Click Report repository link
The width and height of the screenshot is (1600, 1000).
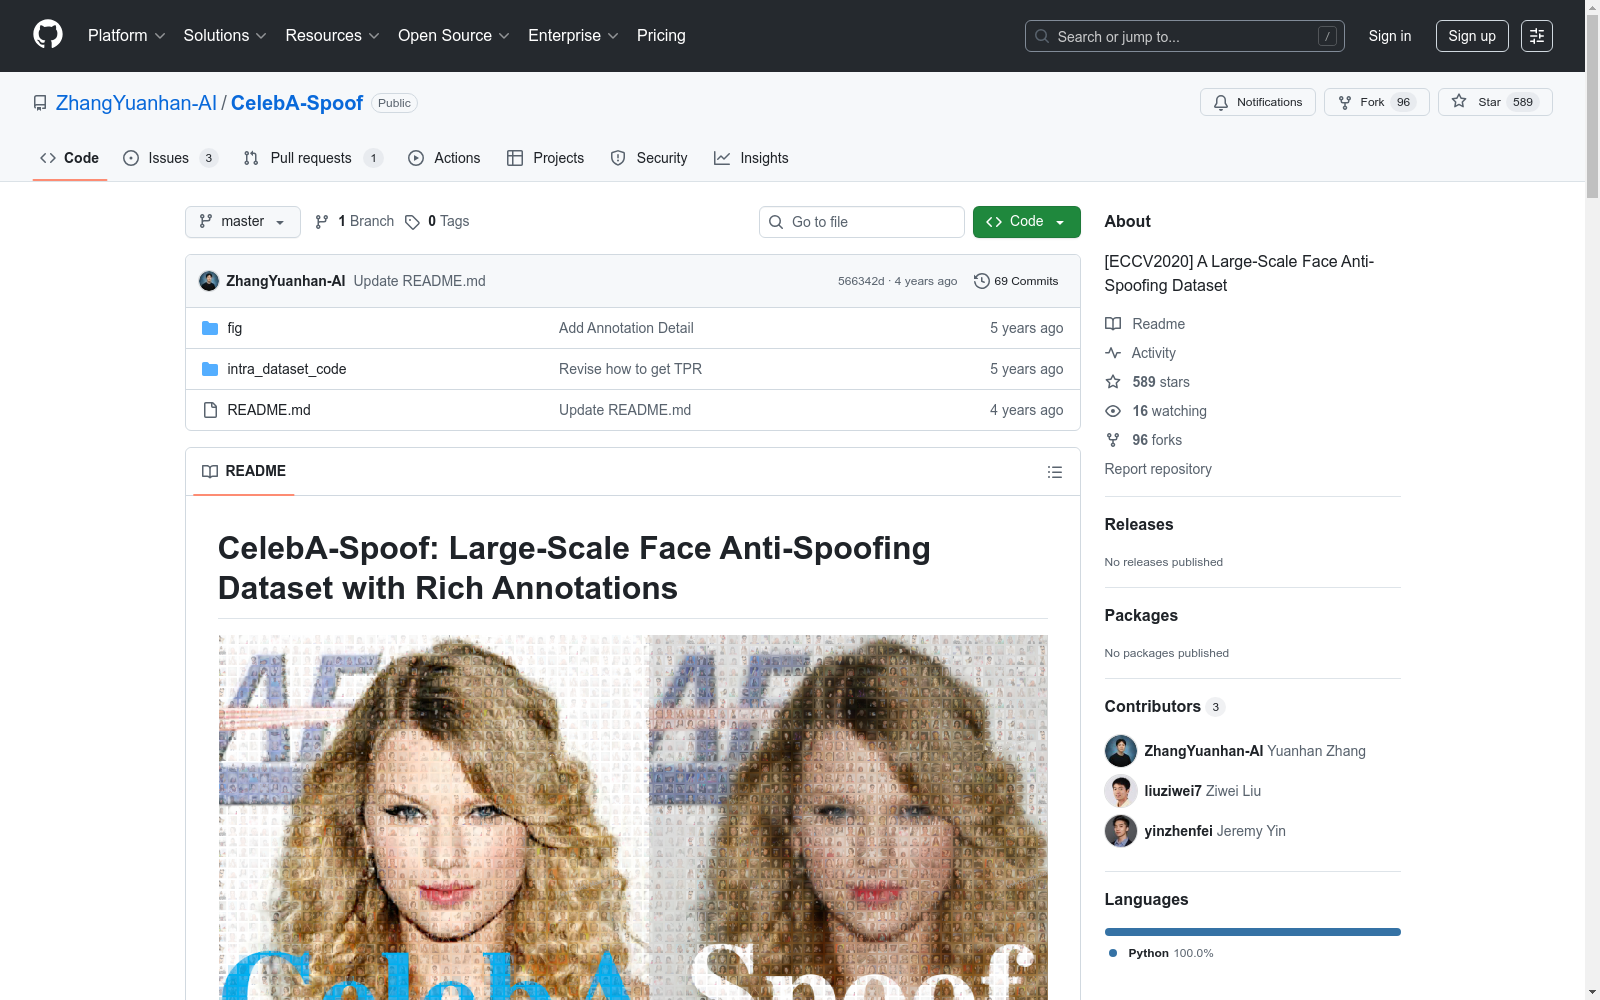click(1158, 469)
